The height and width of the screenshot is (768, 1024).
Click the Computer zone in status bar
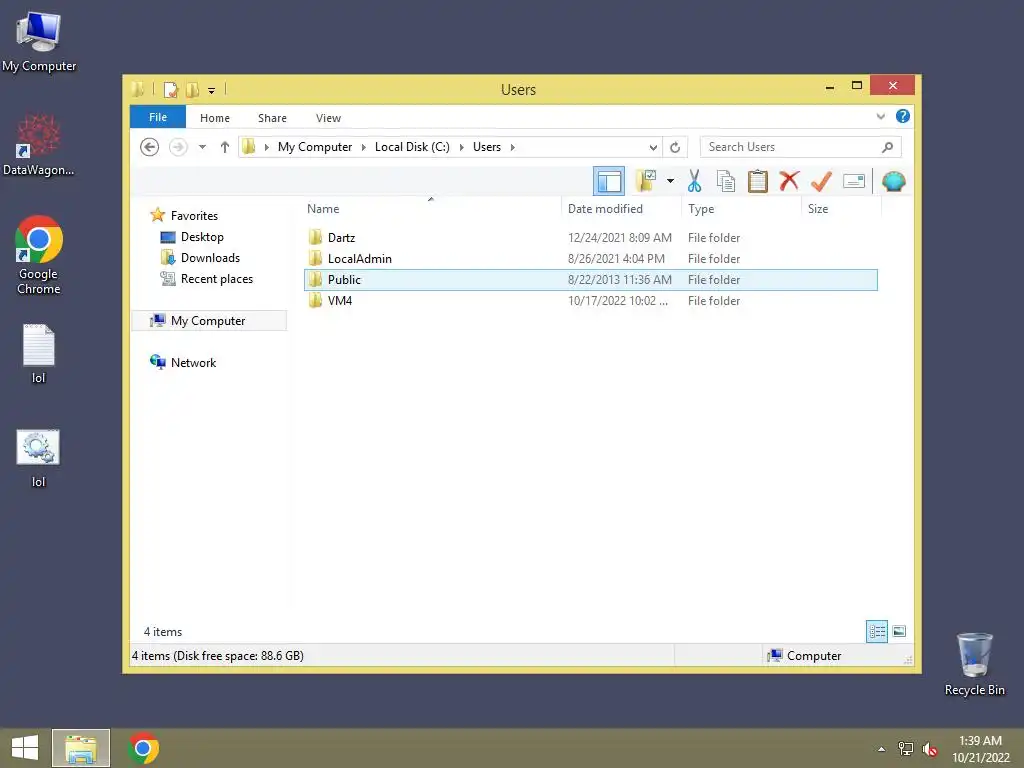point(806,655)
